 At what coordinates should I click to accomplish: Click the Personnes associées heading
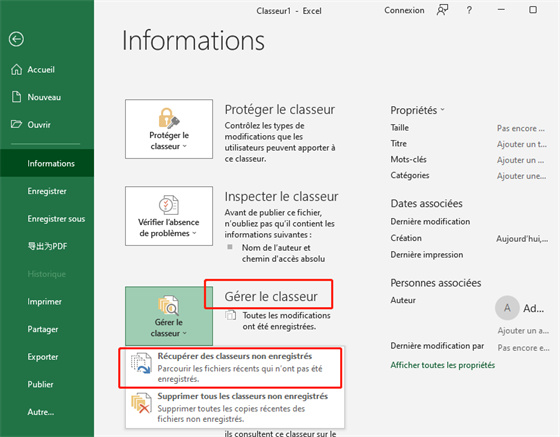[436, 283]
